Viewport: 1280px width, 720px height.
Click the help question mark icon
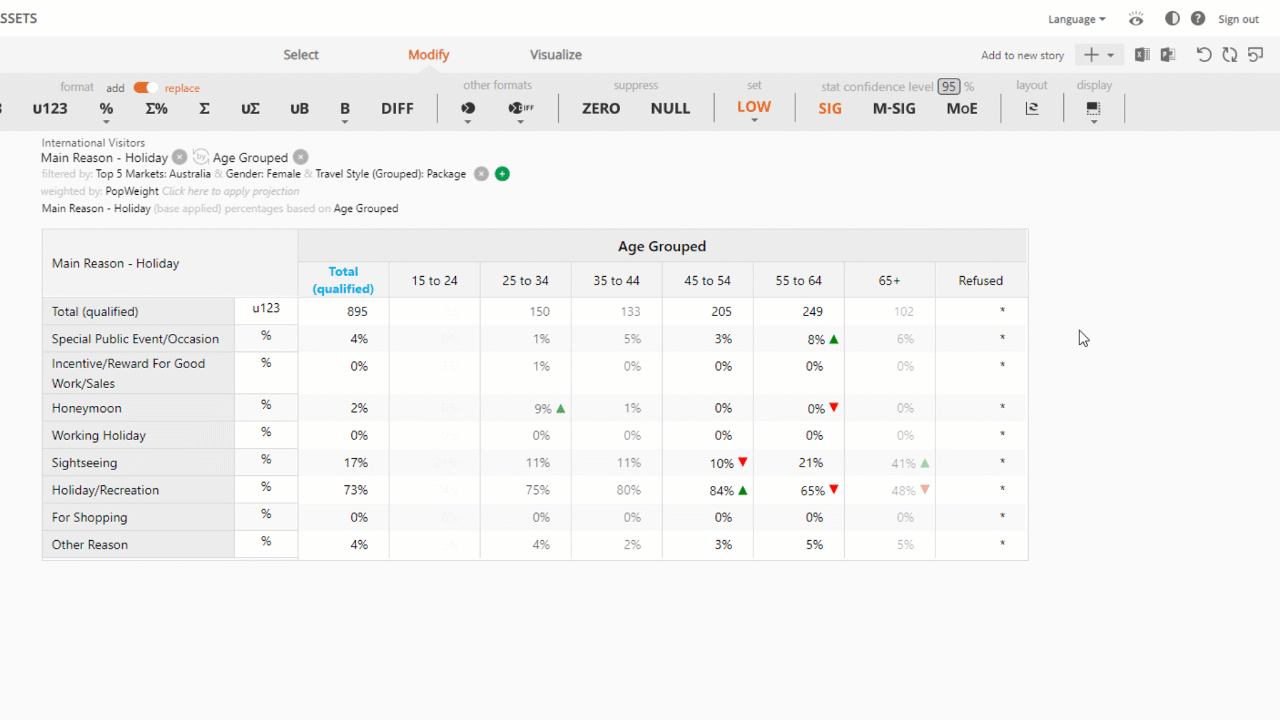tap(1198, 19)
